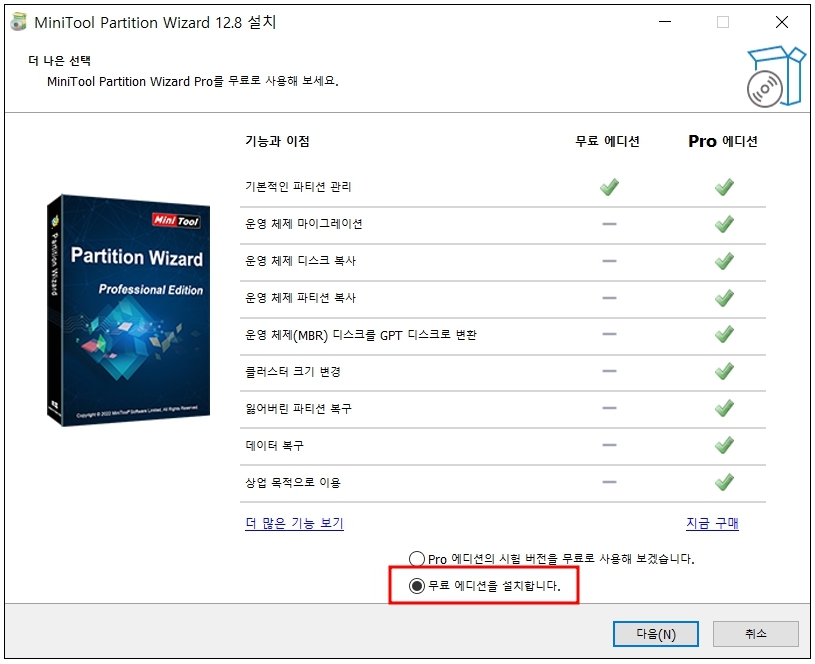Click free edition dash for 운영 체제 디스크 복사
Screen dimensions: 815x664
[x=609, y=261]
